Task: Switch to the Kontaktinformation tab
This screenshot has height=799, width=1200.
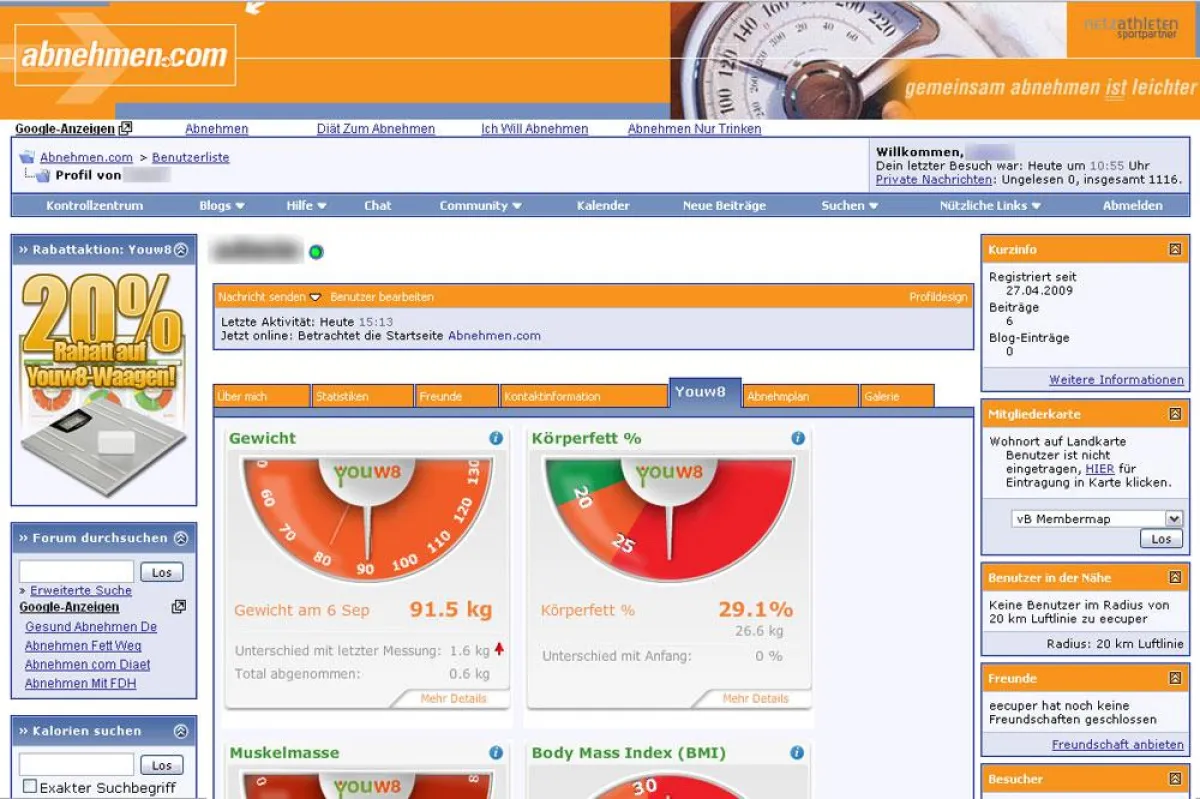Action: coord(584,396)
